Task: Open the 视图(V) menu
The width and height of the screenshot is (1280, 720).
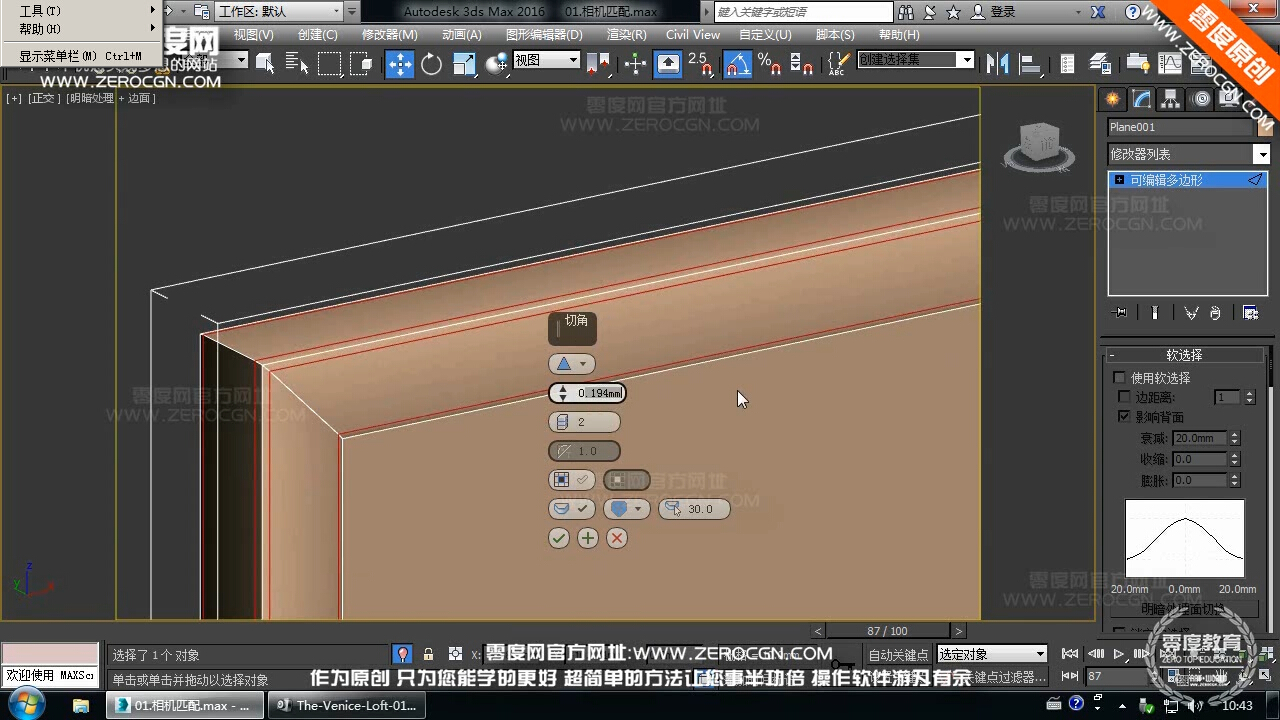Action: 254,34
